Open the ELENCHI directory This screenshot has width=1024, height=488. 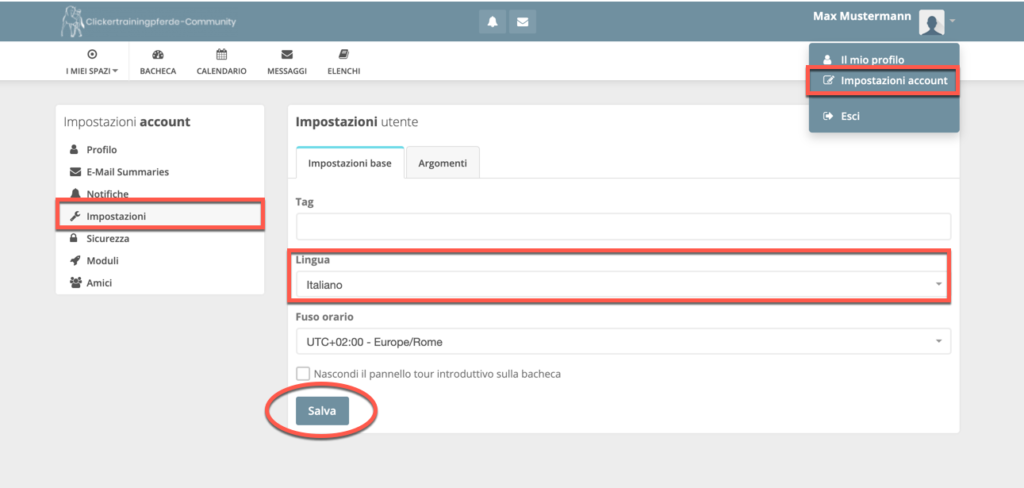(344, 62)
